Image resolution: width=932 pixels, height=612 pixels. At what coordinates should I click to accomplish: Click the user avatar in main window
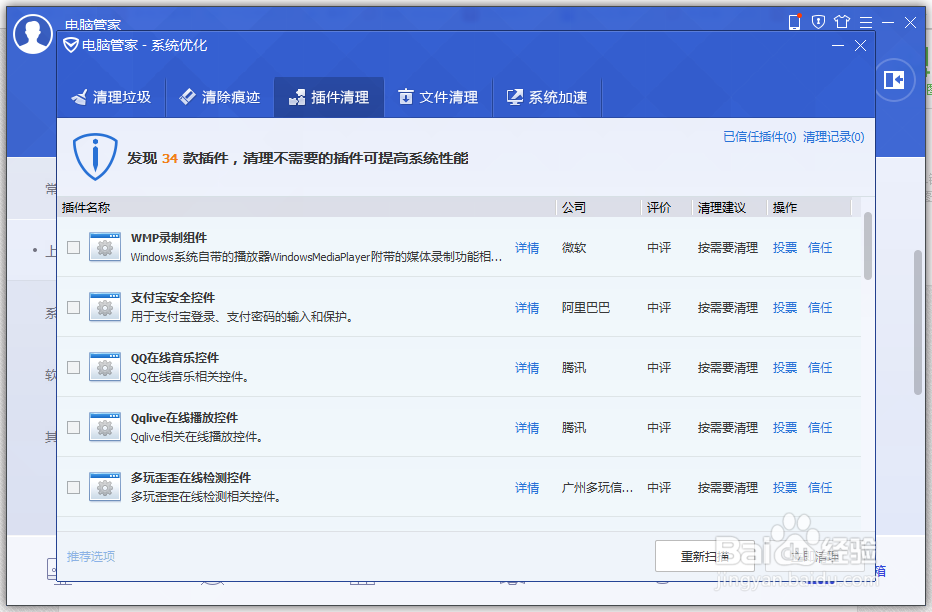33,34
